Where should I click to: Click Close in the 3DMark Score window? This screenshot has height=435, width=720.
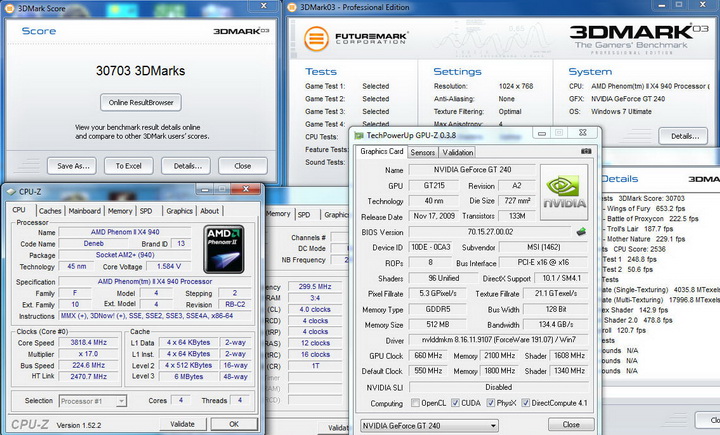pyautogui.click(x=243, y=166)
